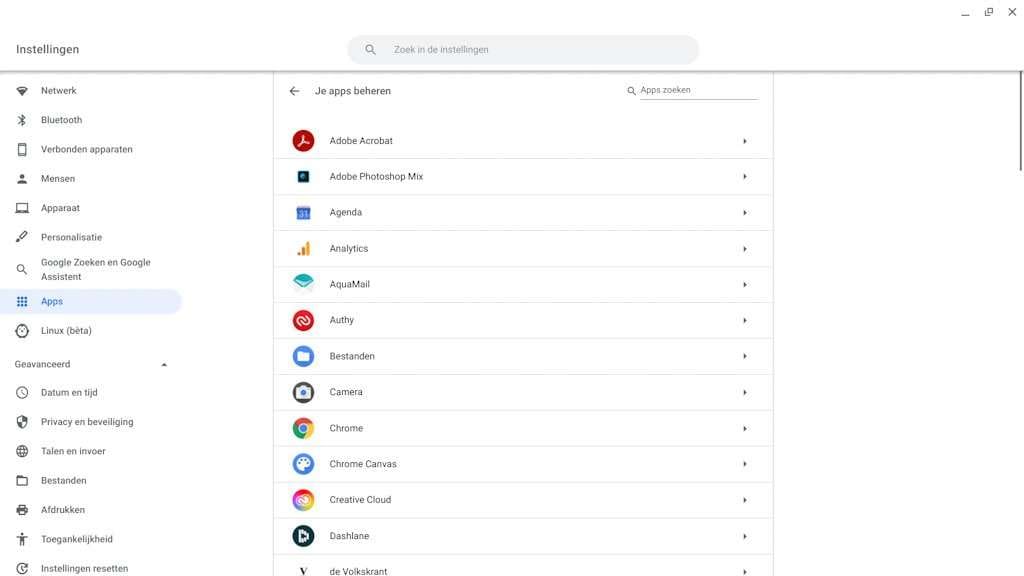This screenshot has width=1024, height=576.
Task: Open the Bluetooth settings section
Action: tap(61, 120)
